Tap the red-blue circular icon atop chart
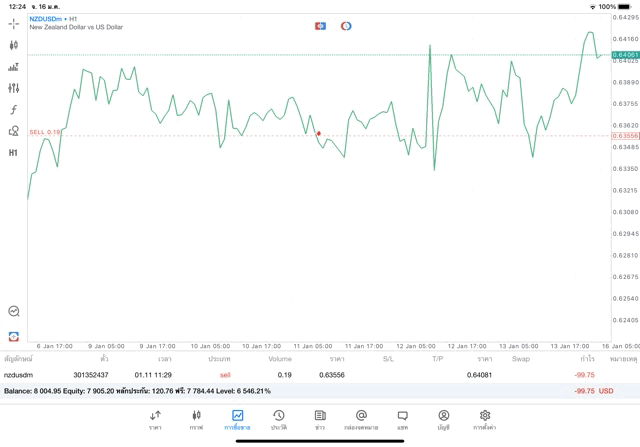The width and height of the screenshot is (640, 447). click(x=346, y=26)
